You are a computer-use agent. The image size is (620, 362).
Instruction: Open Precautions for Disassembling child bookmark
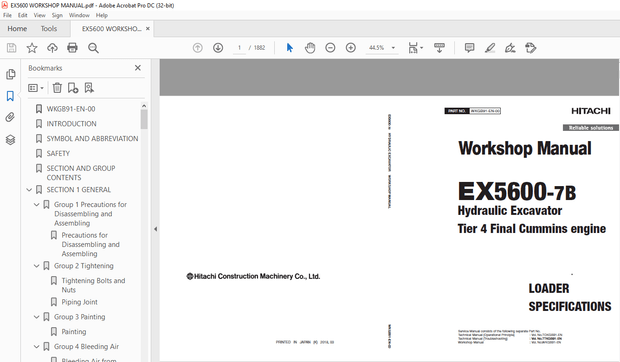[91, 244]
